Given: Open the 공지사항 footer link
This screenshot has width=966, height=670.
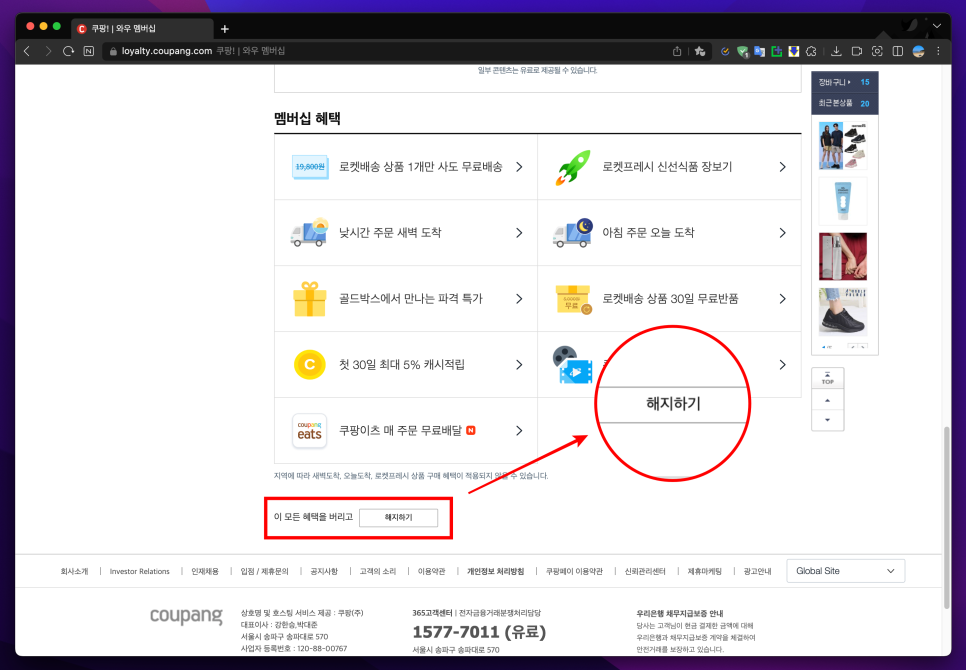Looking at the screenshot, I should pos(324,571).
